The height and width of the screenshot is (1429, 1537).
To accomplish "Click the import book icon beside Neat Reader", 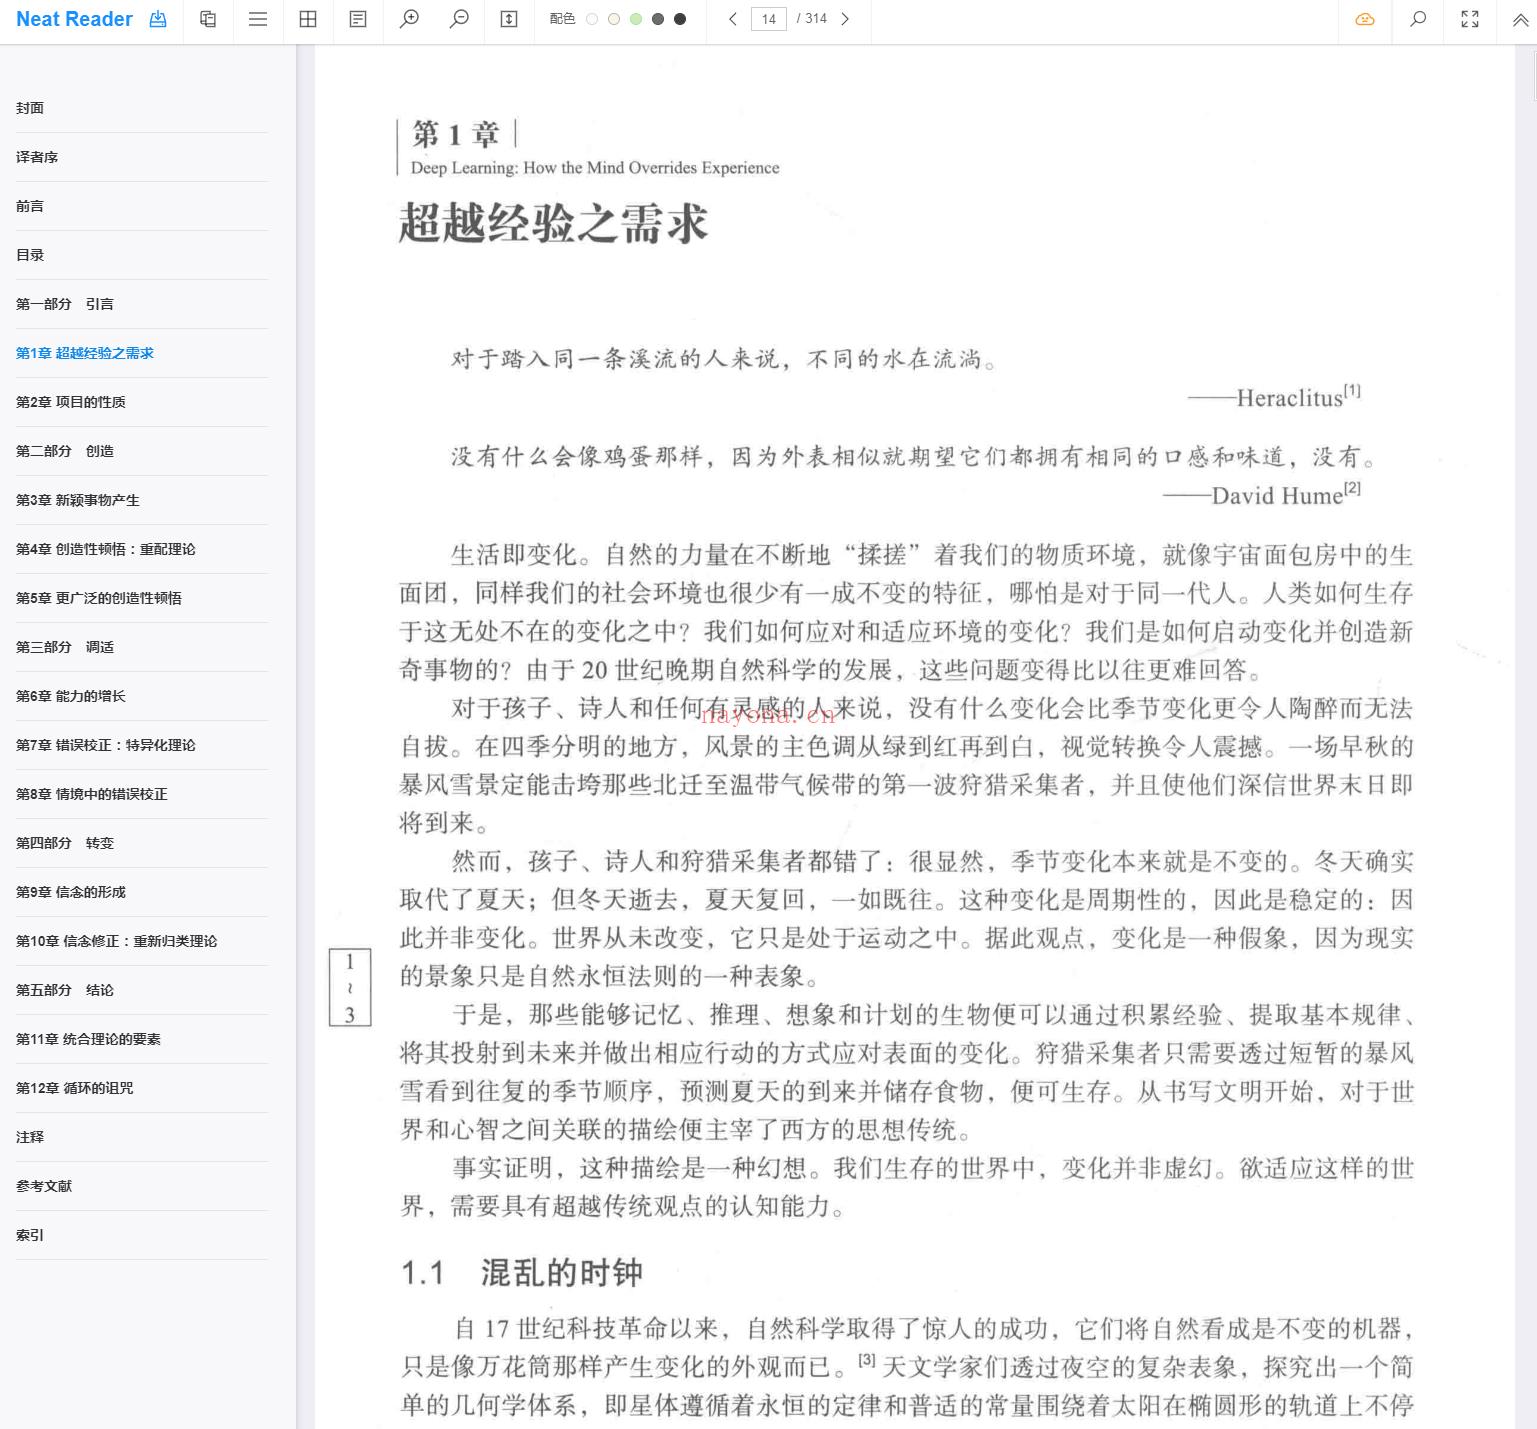I will click(158, 19).
